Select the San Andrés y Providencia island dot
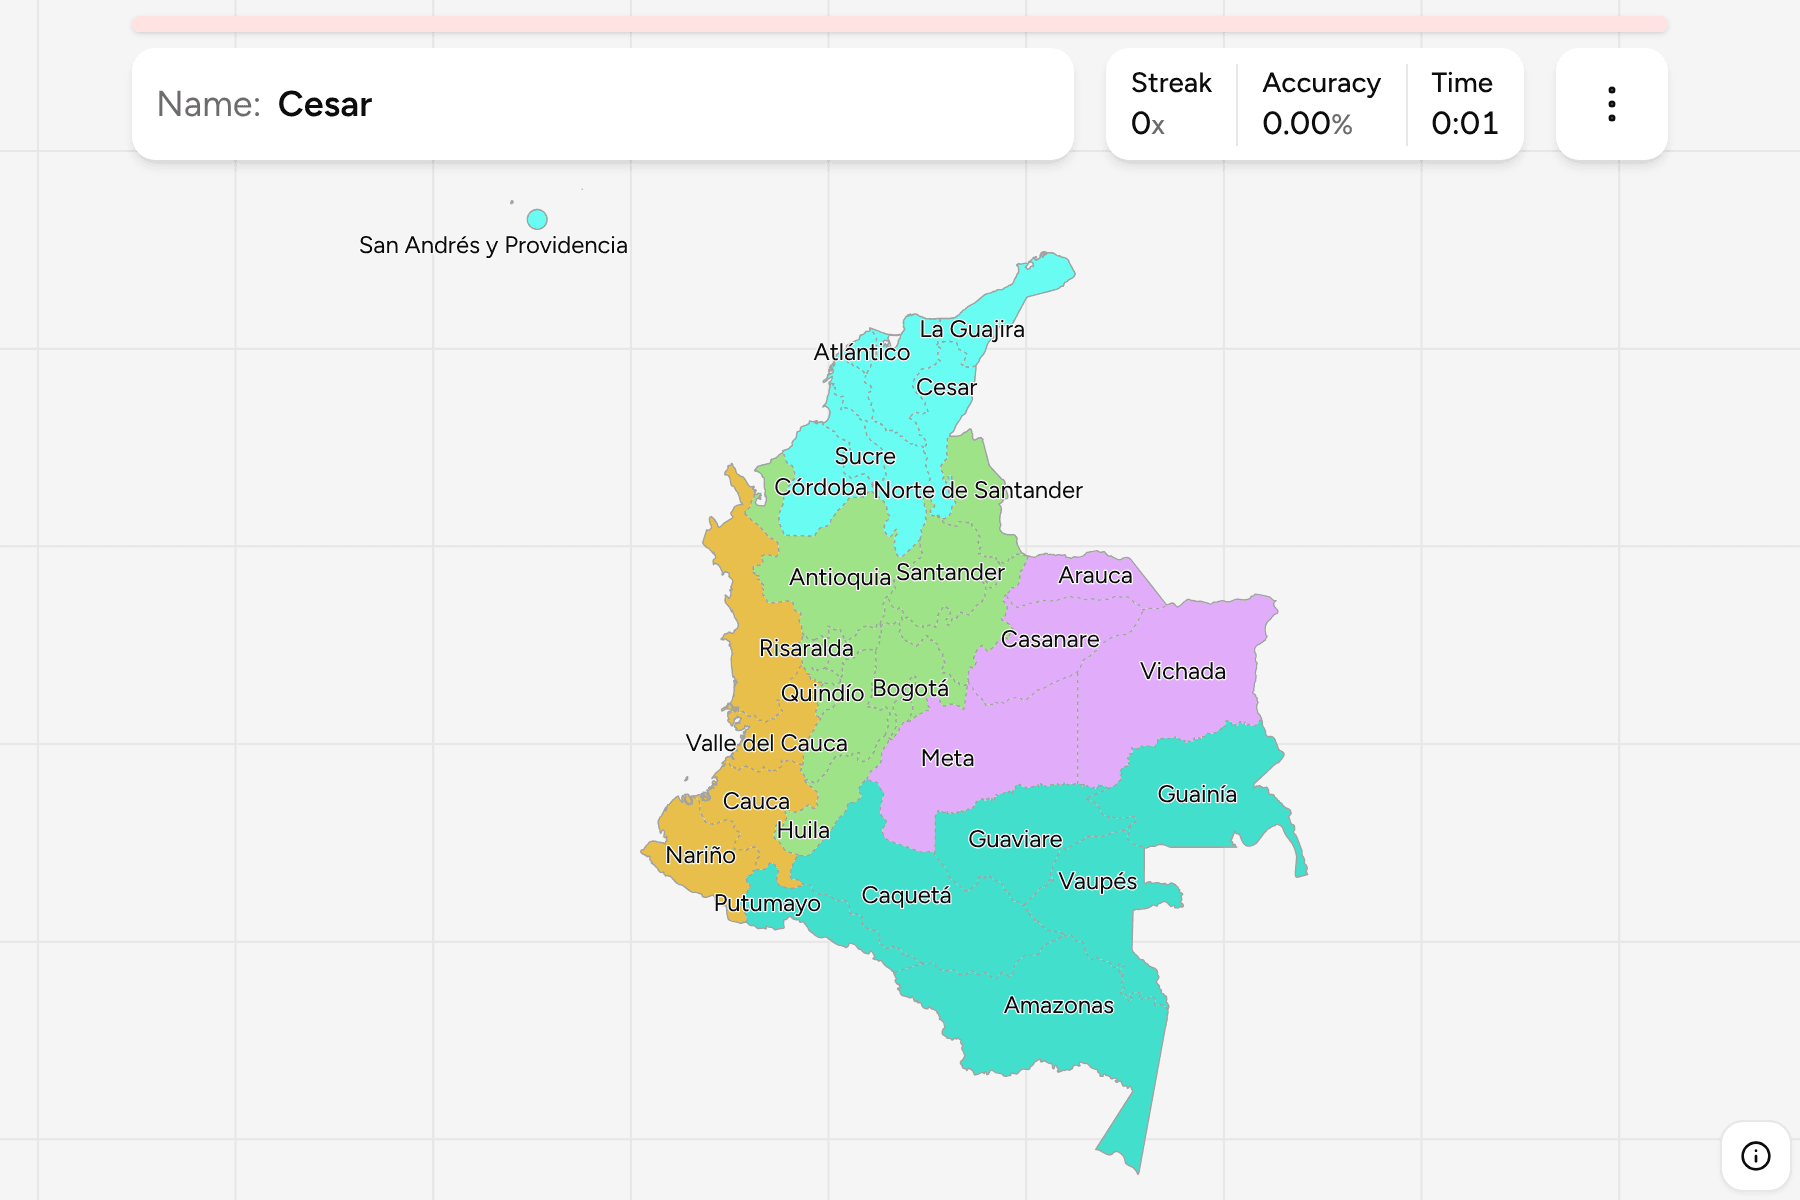This screenshot has width=1800, height=1200. coord(537,219)
